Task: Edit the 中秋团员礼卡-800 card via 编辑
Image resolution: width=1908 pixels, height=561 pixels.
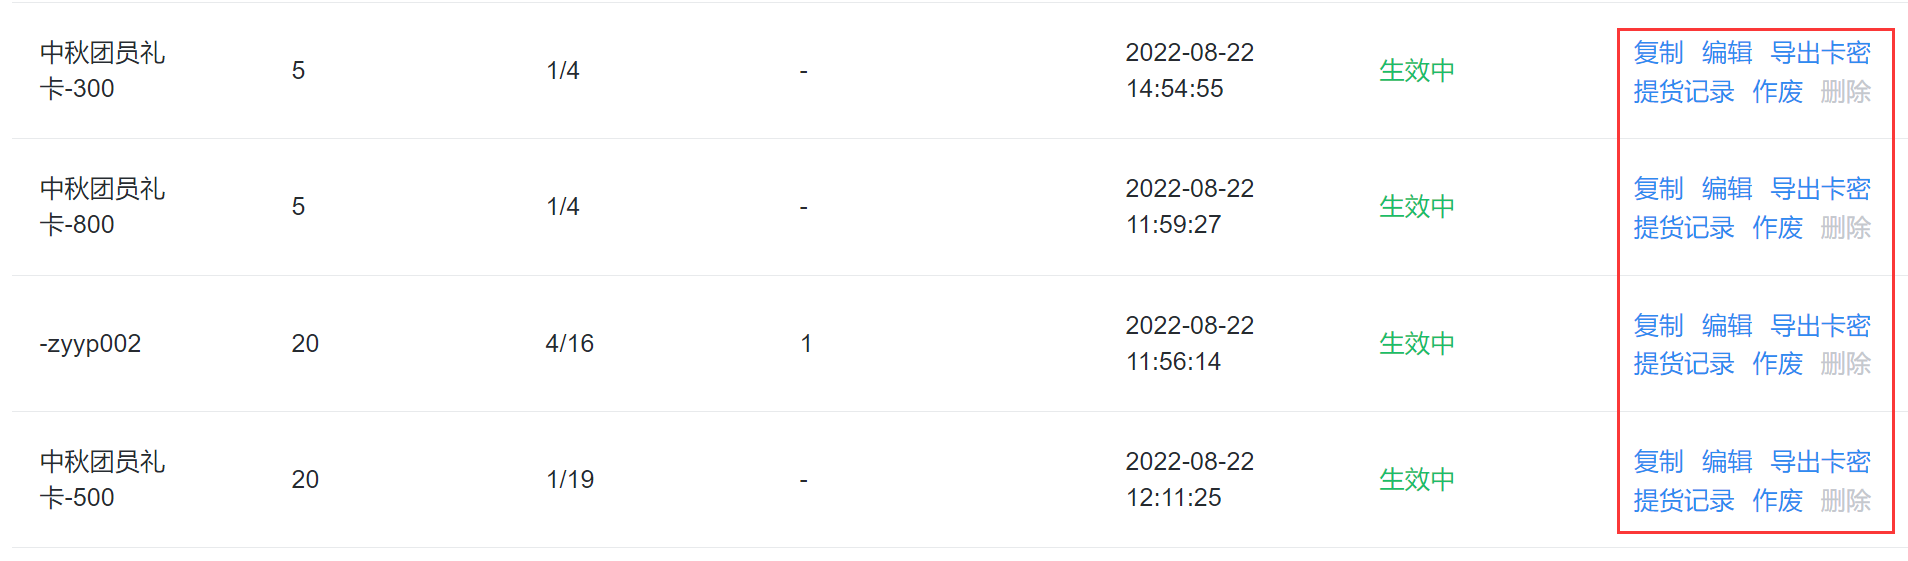Action: [1726, 188]
